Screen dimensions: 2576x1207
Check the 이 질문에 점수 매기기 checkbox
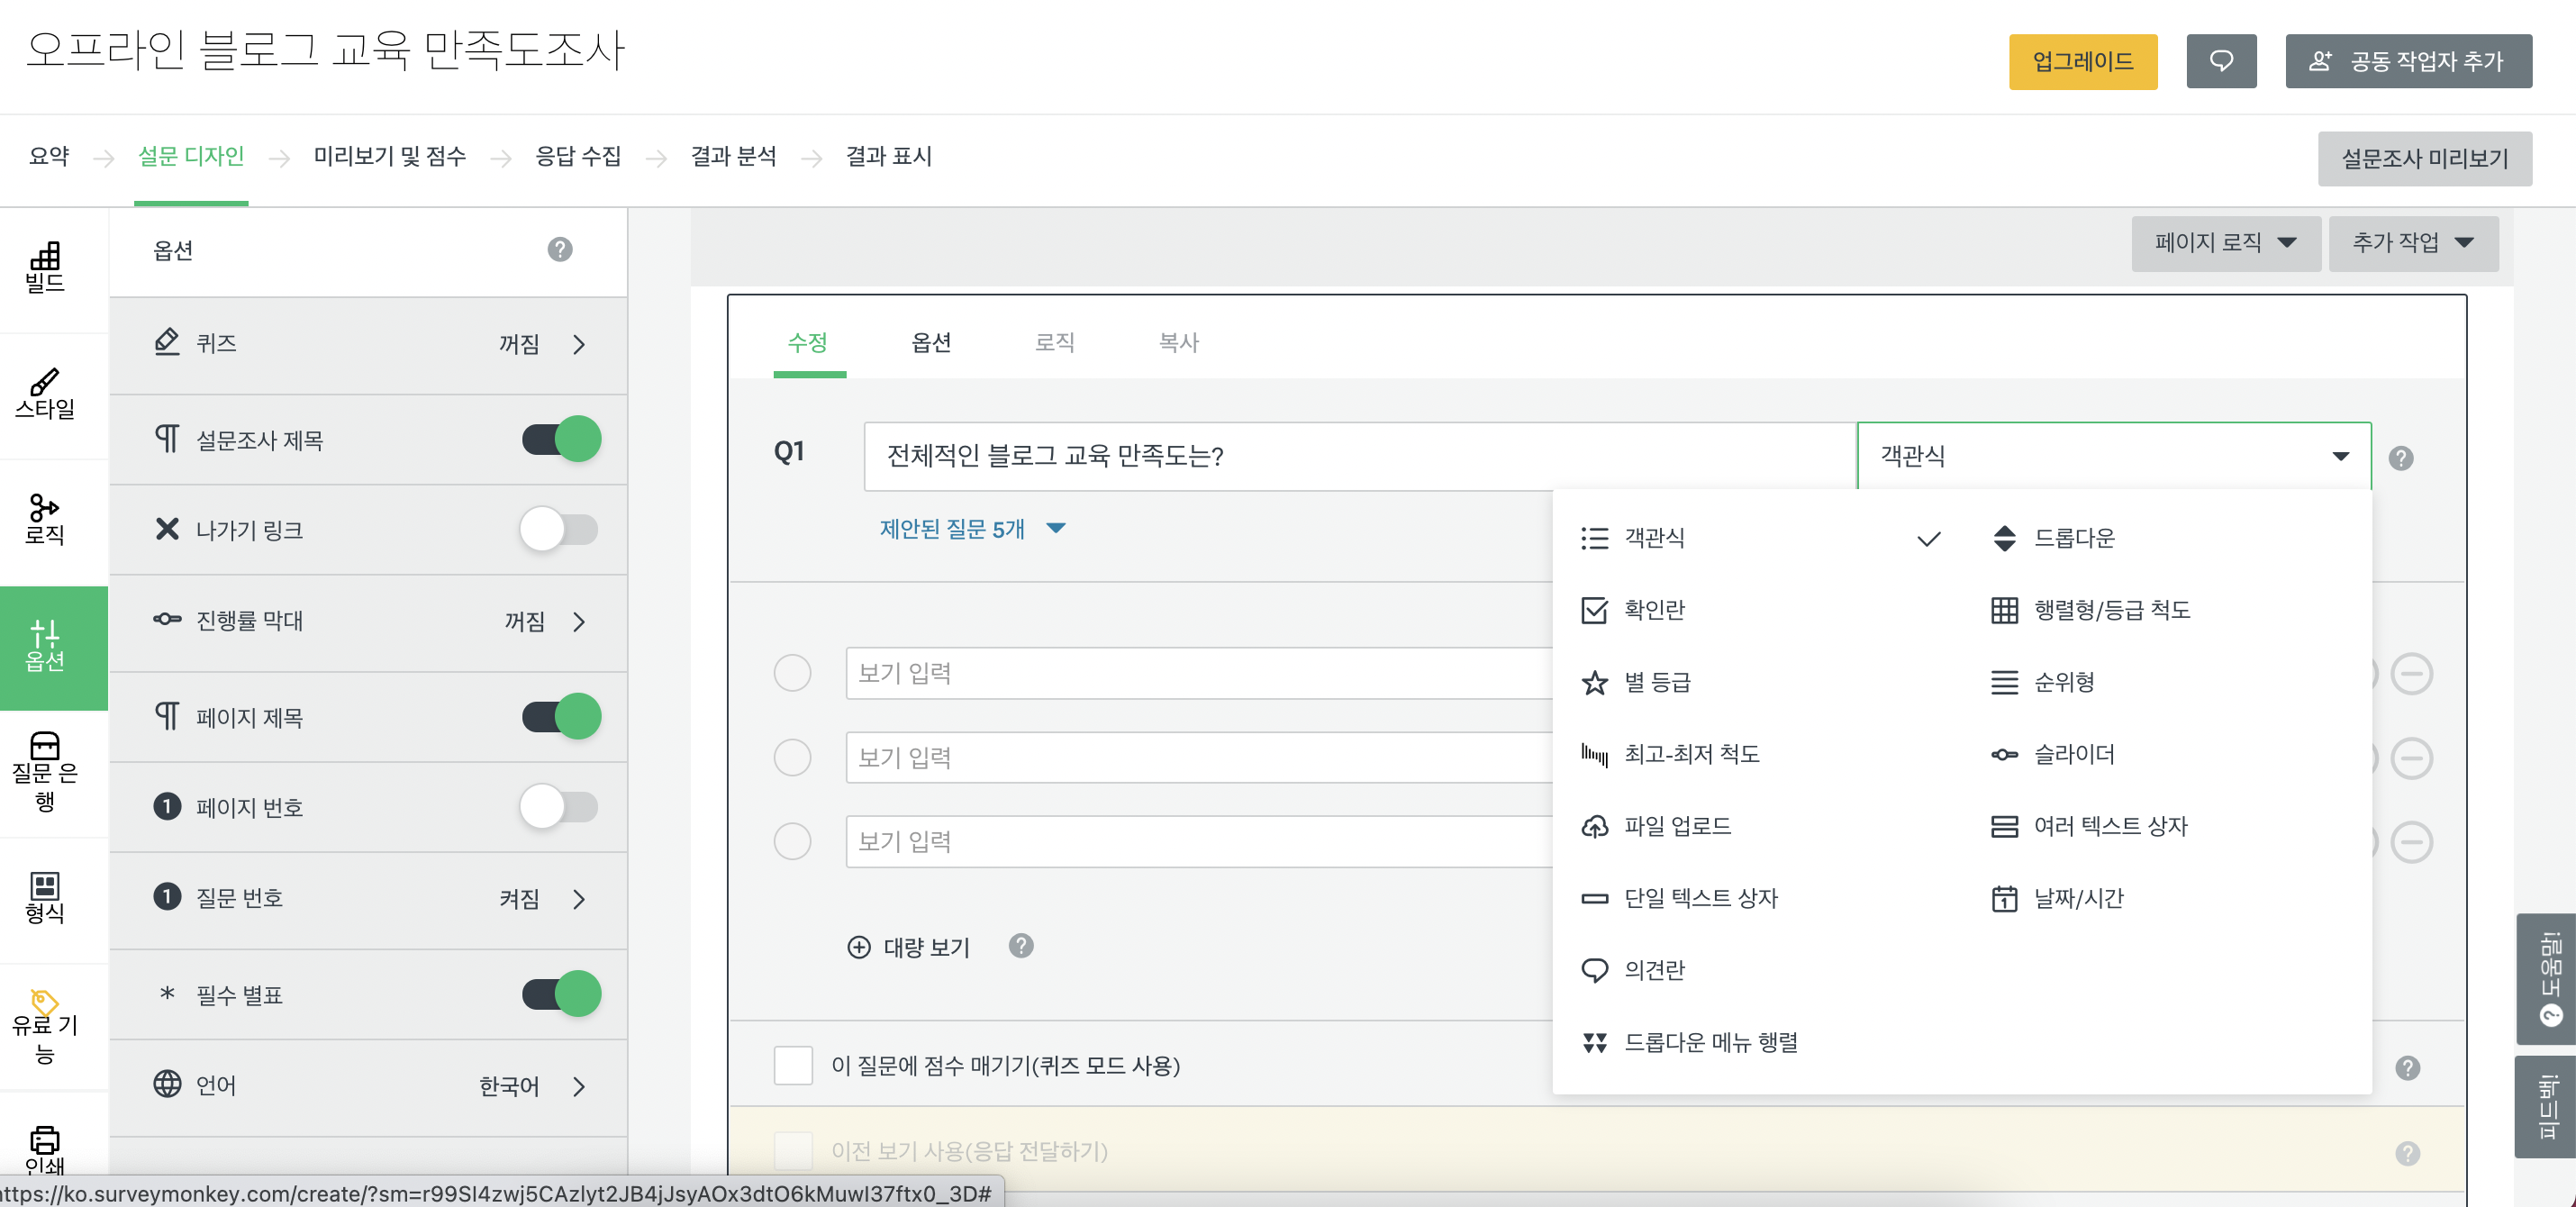pyautogui.click(x=793, y=1065)
